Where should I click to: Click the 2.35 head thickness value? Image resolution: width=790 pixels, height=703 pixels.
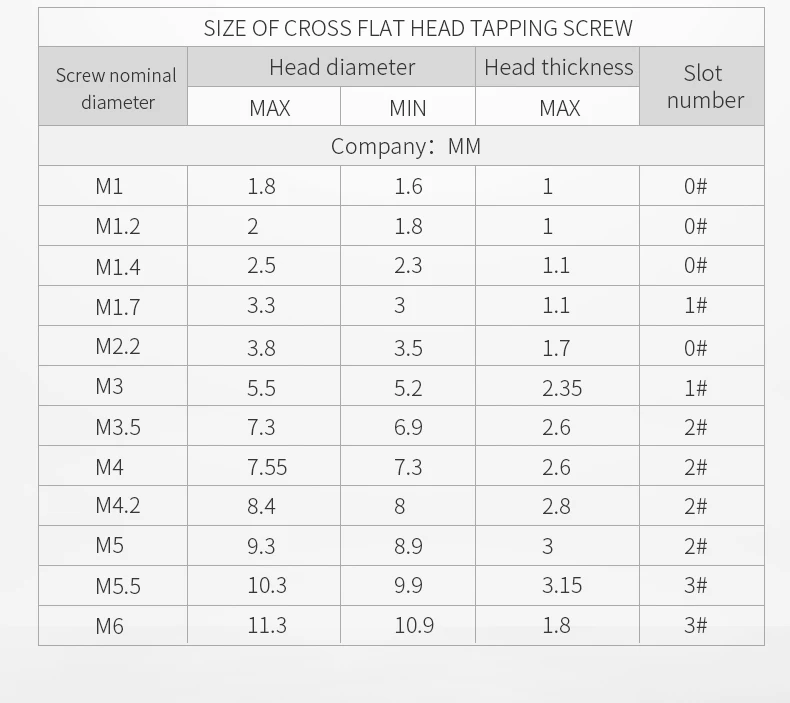point(561,388)
